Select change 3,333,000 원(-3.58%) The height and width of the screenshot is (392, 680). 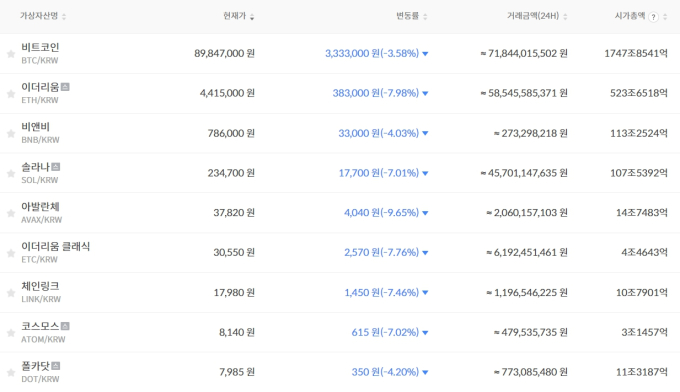tap(372, 53)
